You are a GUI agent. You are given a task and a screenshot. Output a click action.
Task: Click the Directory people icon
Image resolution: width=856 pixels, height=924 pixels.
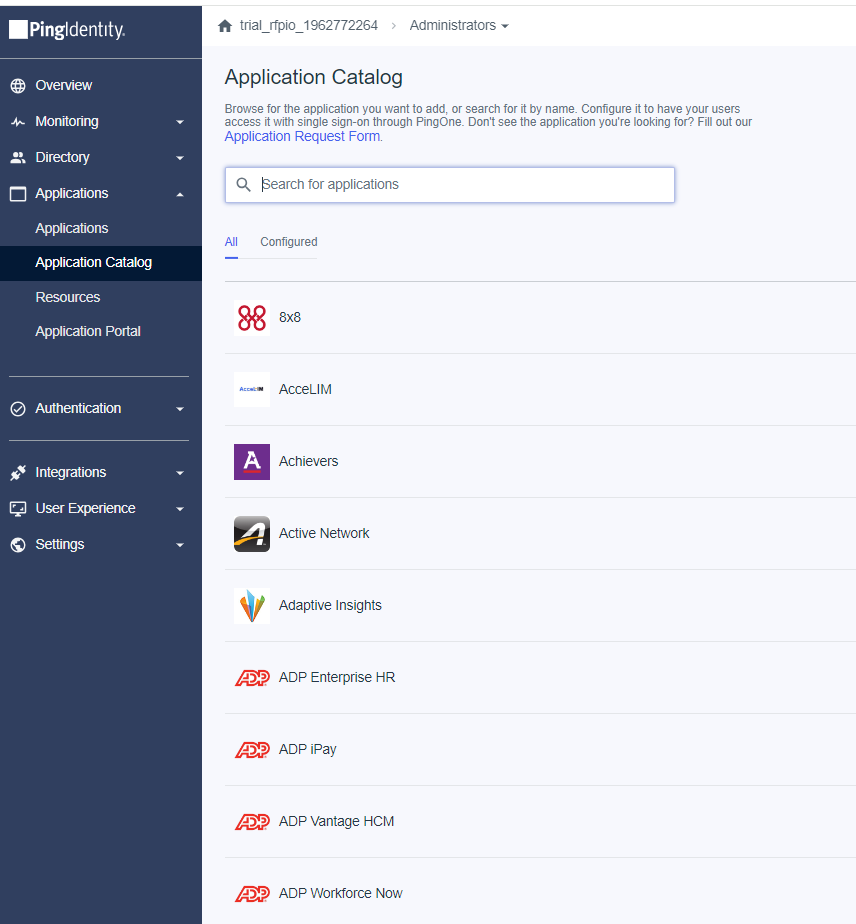pyautogui.click(x=18, y=157)
